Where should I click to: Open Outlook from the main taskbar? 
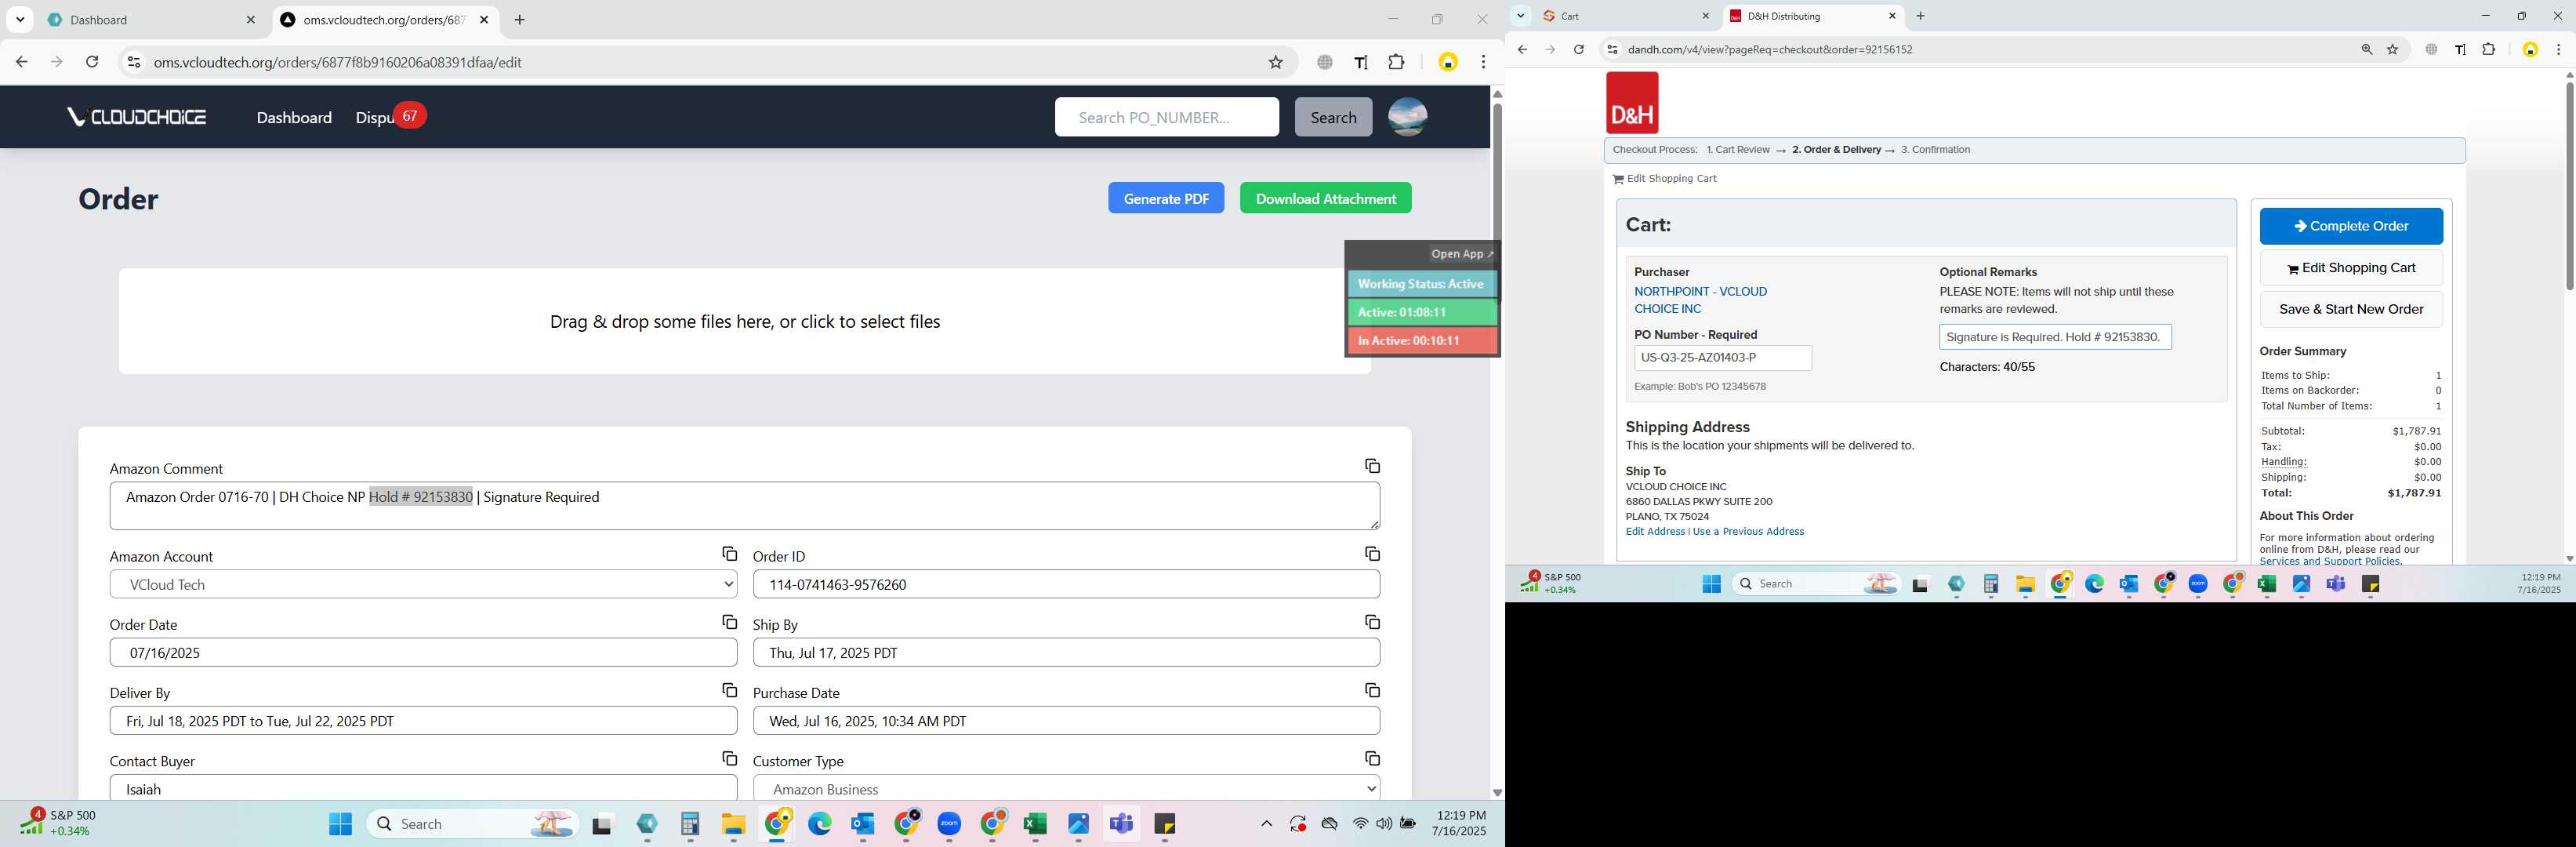pos(863,824)
